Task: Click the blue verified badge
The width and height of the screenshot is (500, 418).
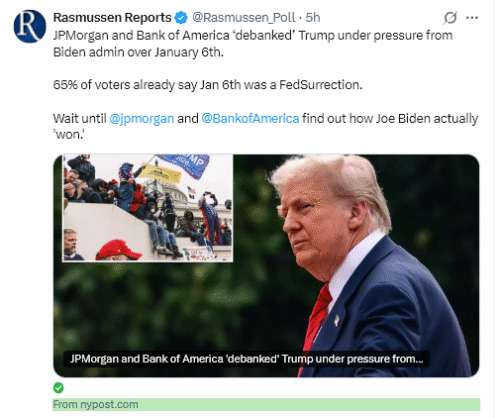Action: 181,18
